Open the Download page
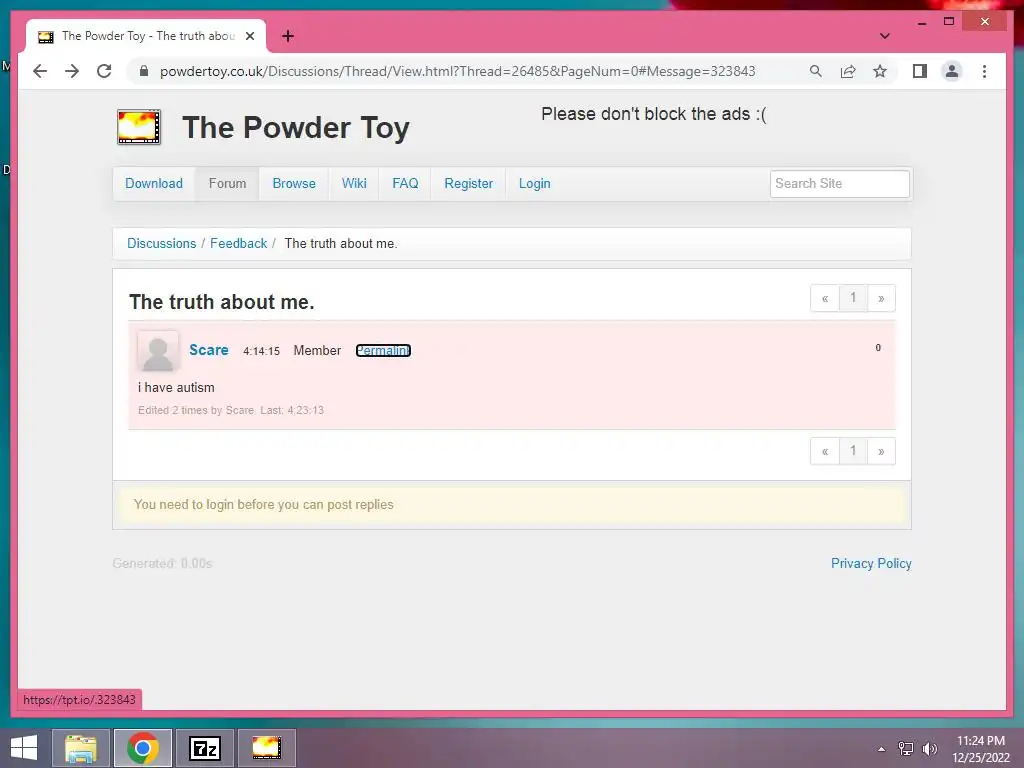The width and height of the screenshot is (1024, 768). (x=154, y=184)
